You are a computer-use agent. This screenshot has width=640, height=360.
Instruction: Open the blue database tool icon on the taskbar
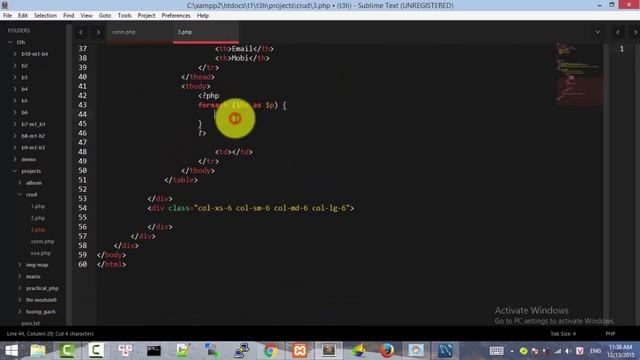(445, 351)
